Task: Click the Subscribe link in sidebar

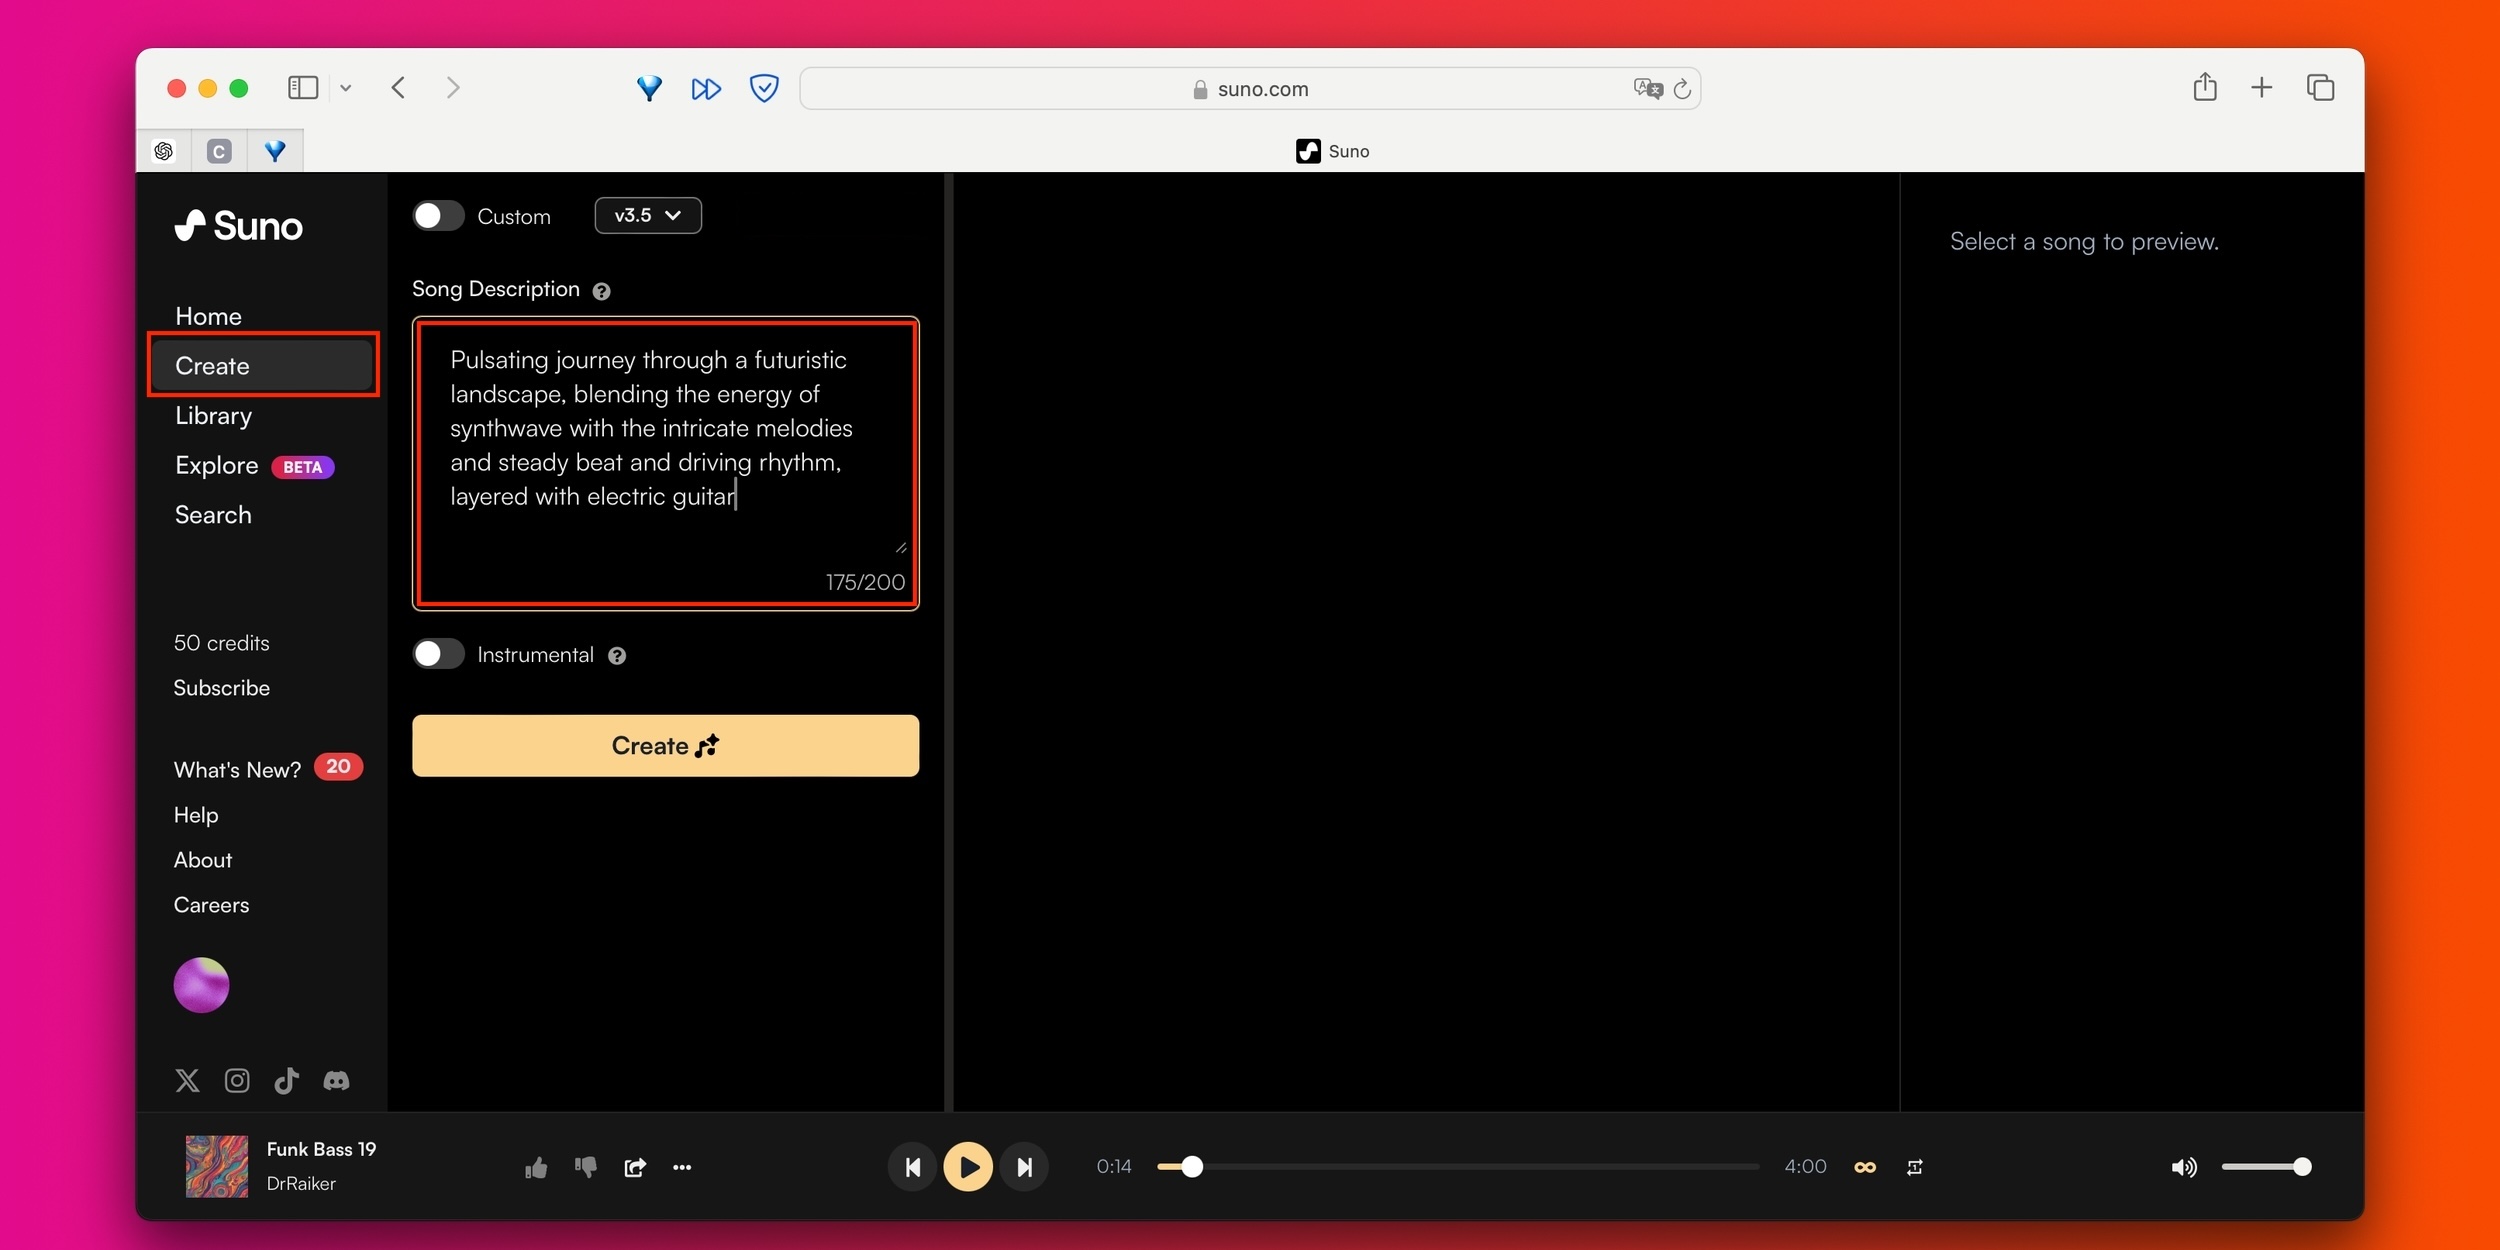Action: pos(223,687)
